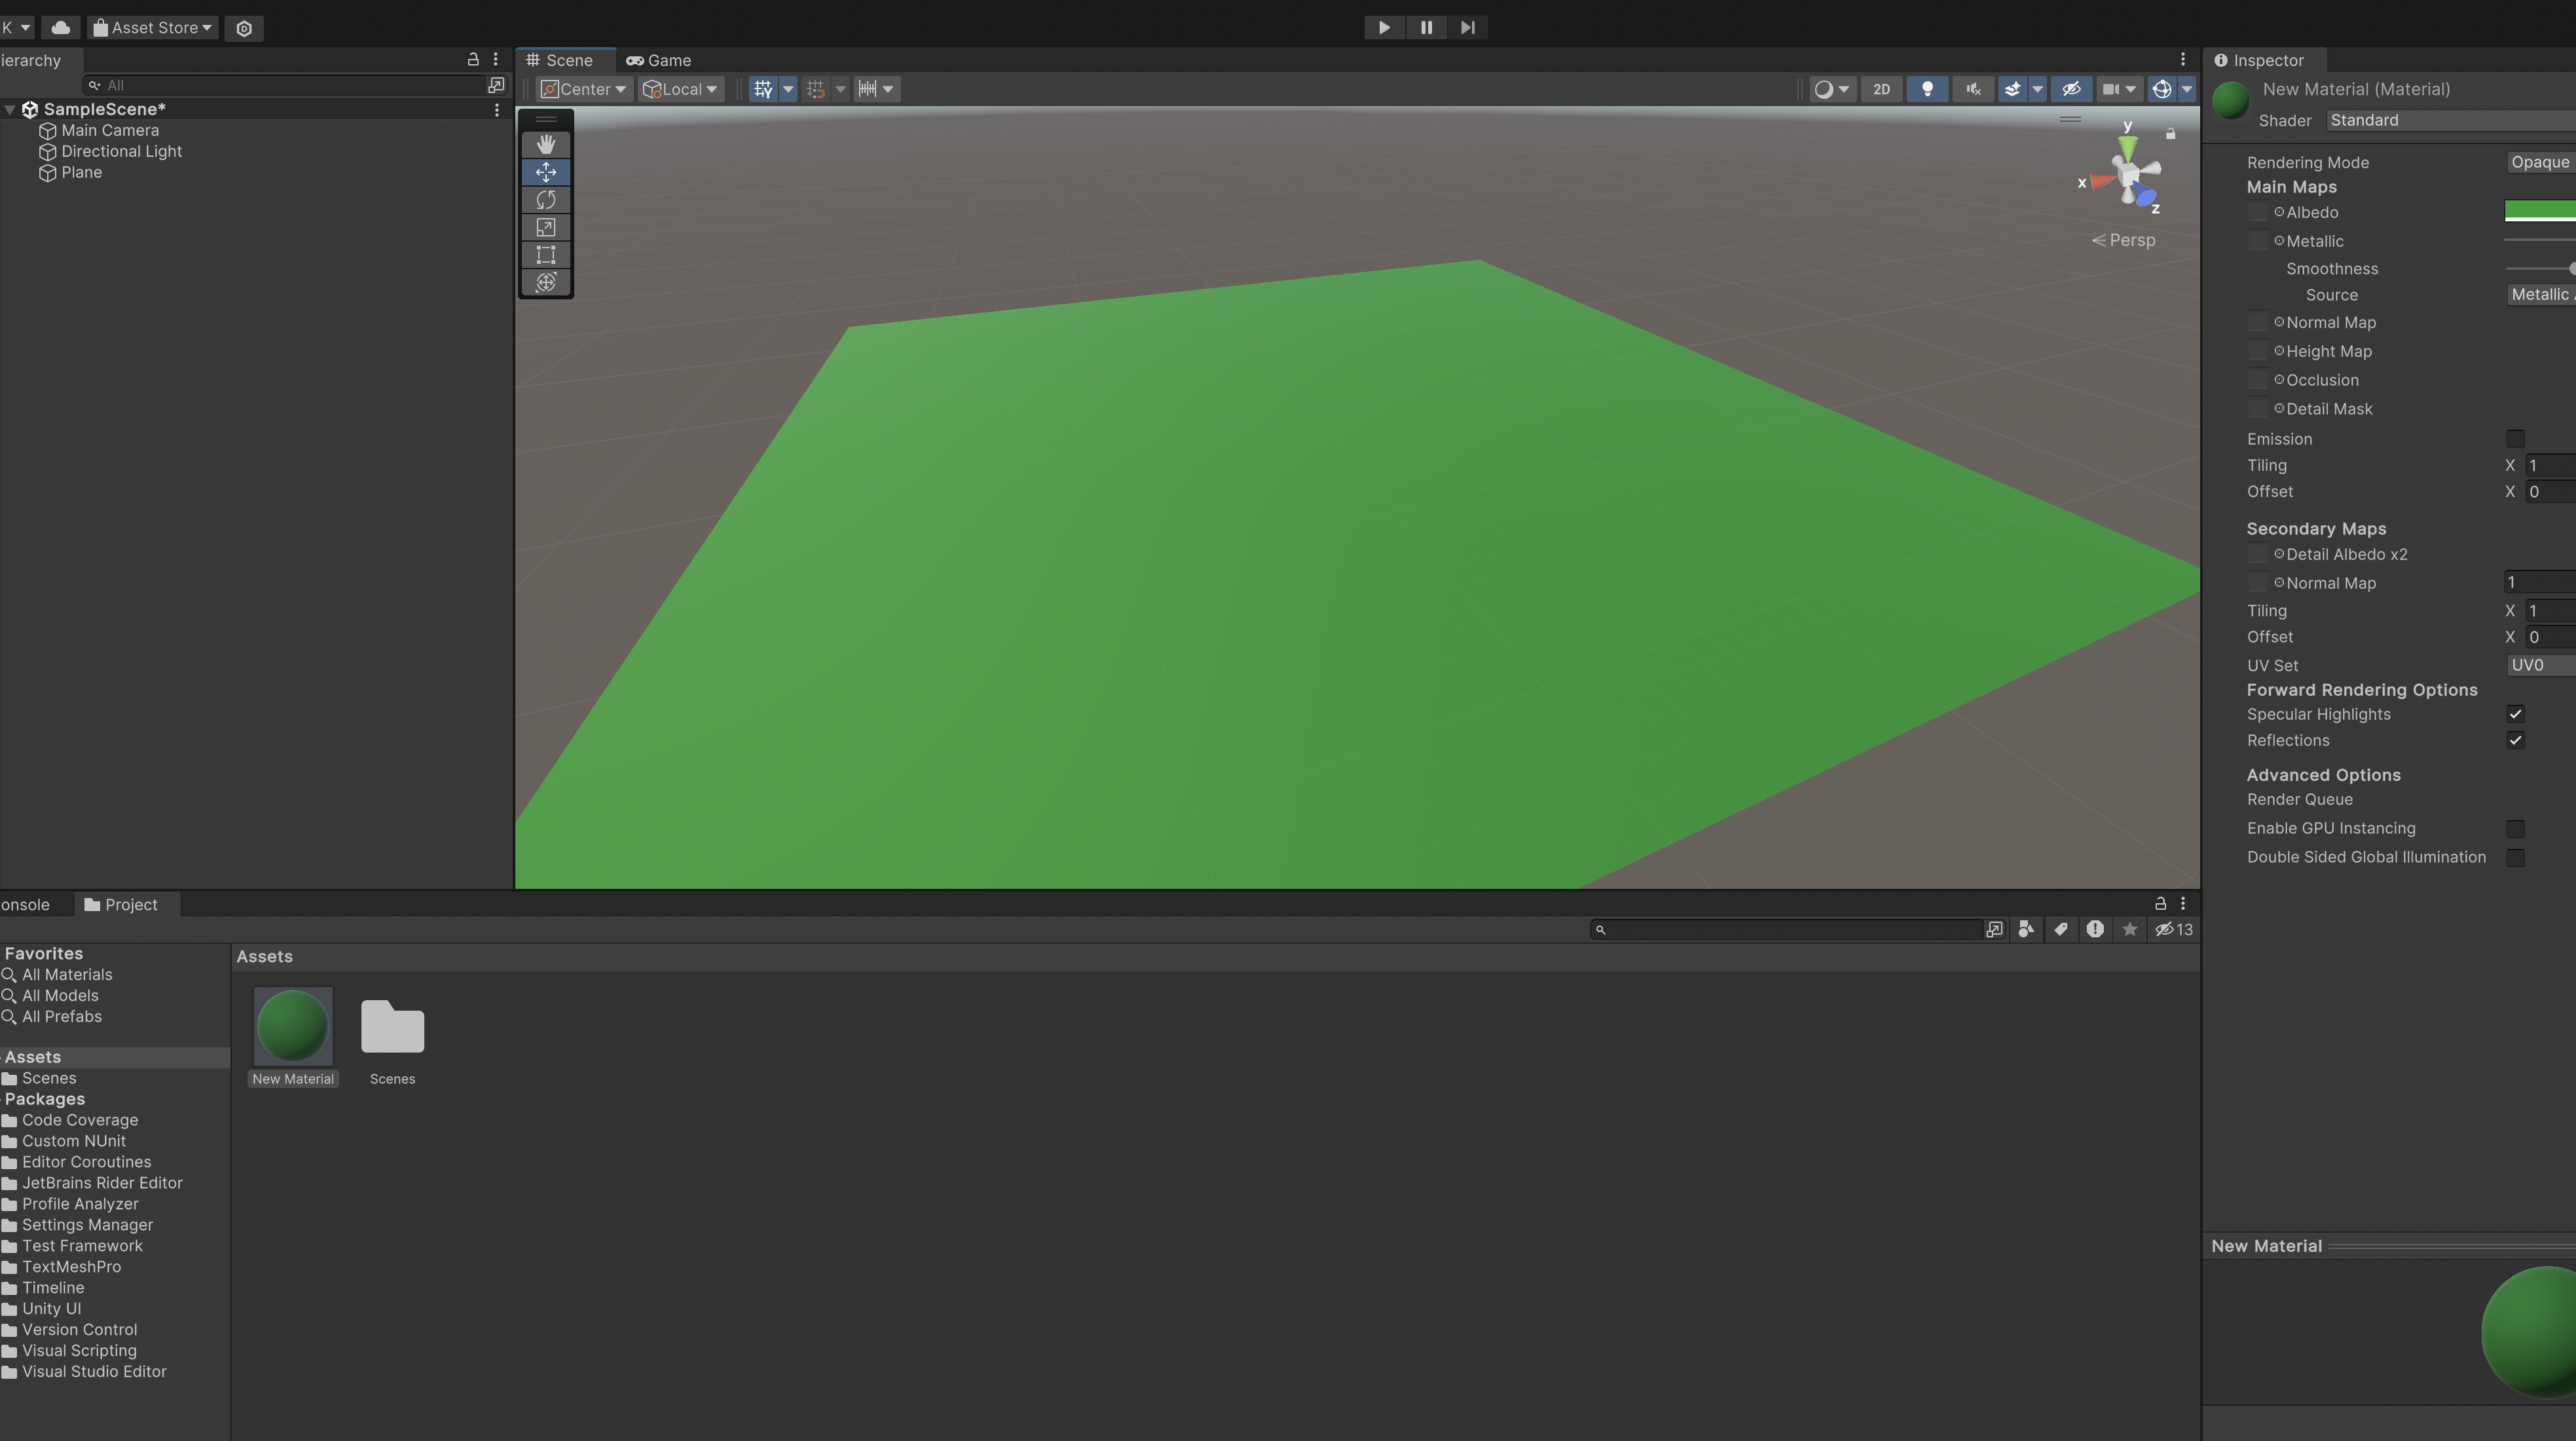Open the UV Set dropdown
The image size is (2576, 1441).
coord(2541,665)
